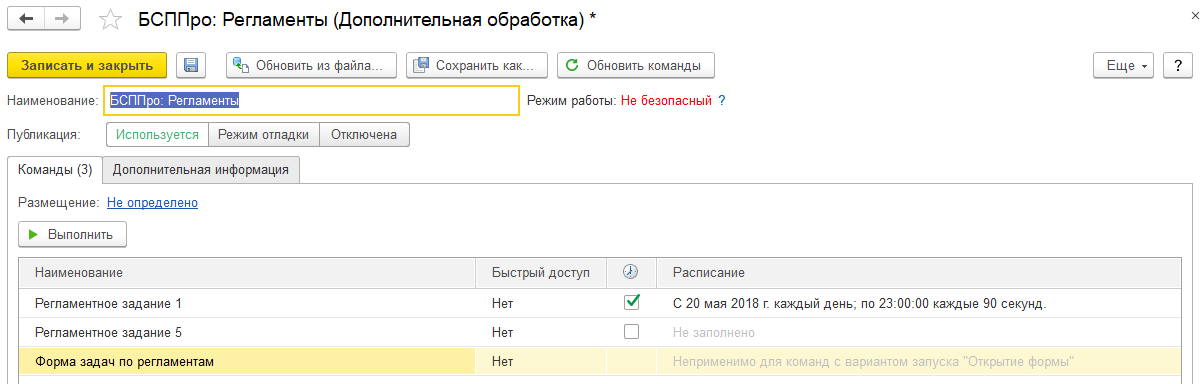Click the 'Сохранить как...' button

point(477,66)
